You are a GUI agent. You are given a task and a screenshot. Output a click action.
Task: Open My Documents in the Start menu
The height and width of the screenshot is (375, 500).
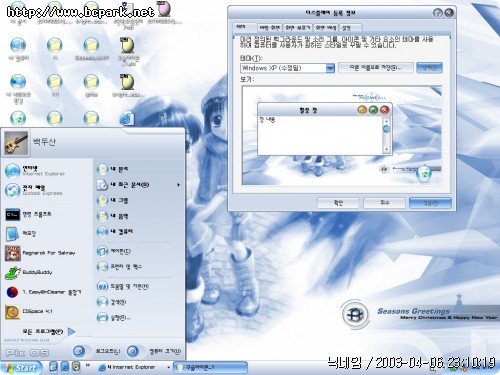[112, 169]
